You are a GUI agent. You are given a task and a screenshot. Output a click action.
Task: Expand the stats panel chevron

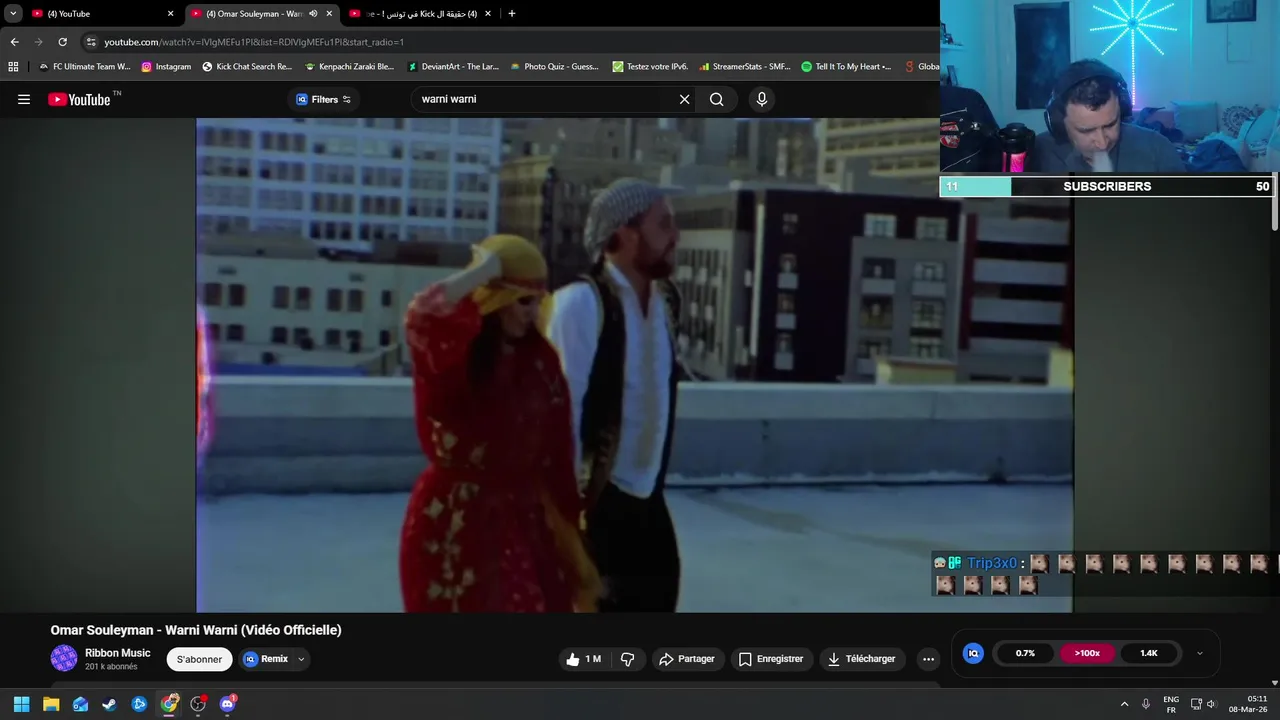pos(1200,653)
